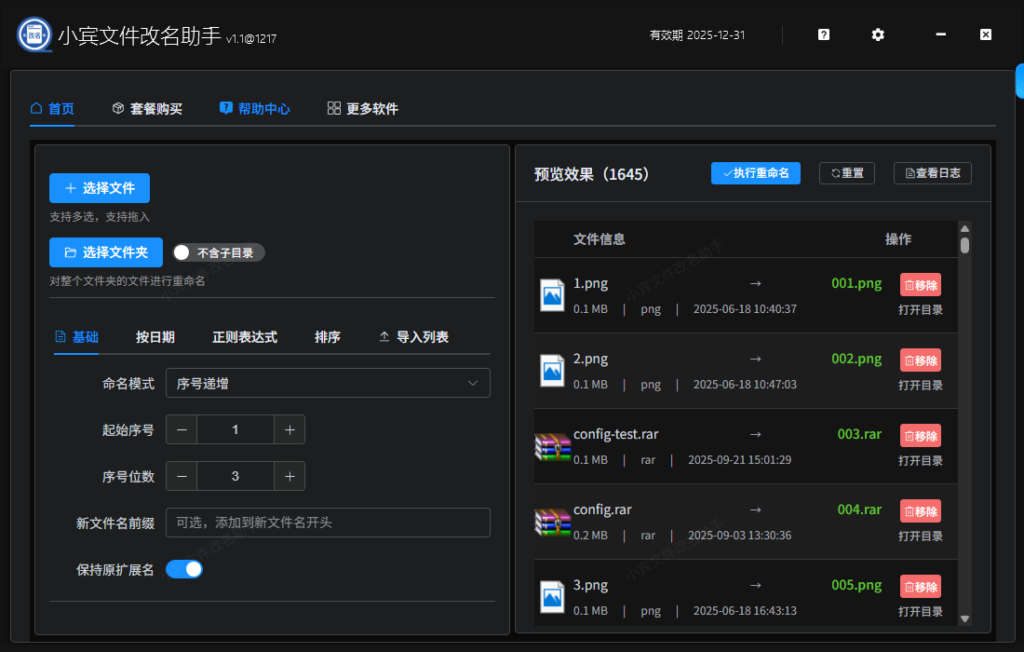Screen dimensions: 1024x652
Task: Increase 序号位数 with plus control
Action: pos(289,475)
